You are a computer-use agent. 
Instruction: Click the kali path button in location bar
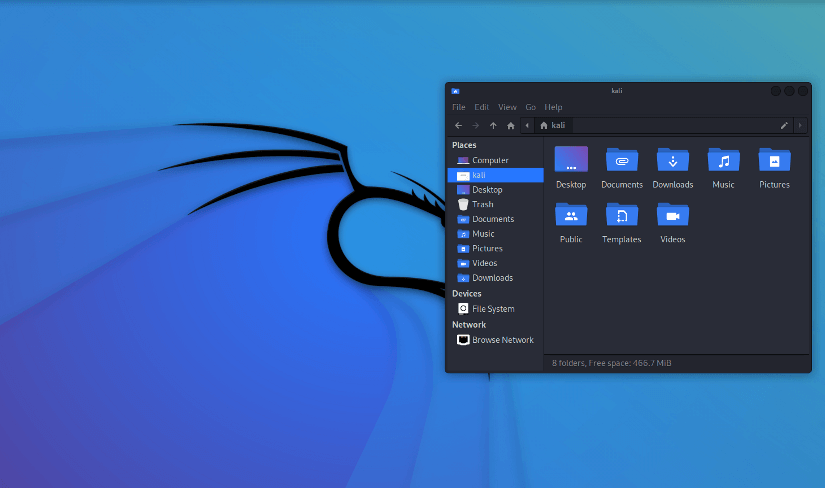point(553,125)
